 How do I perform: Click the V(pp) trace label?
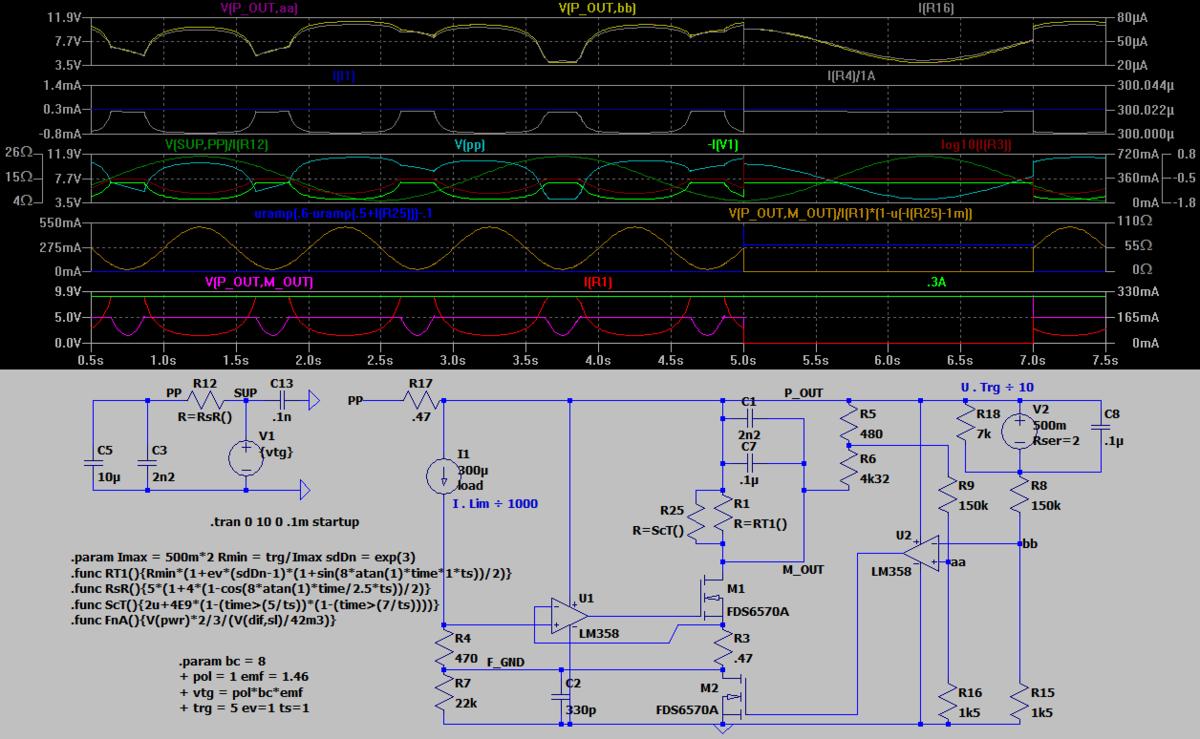point(470,145)
